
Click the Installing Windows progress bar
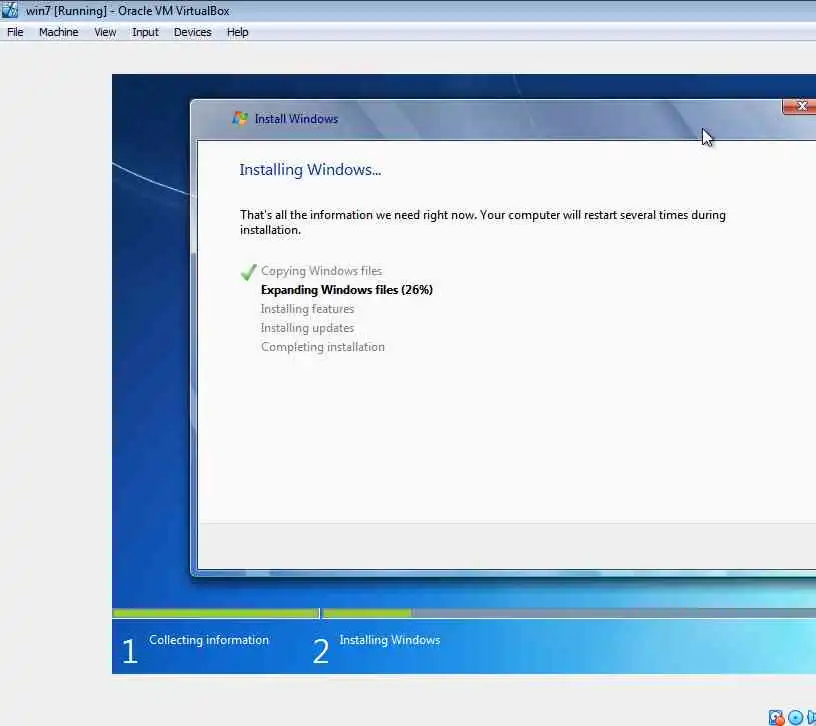coord(569,613)
